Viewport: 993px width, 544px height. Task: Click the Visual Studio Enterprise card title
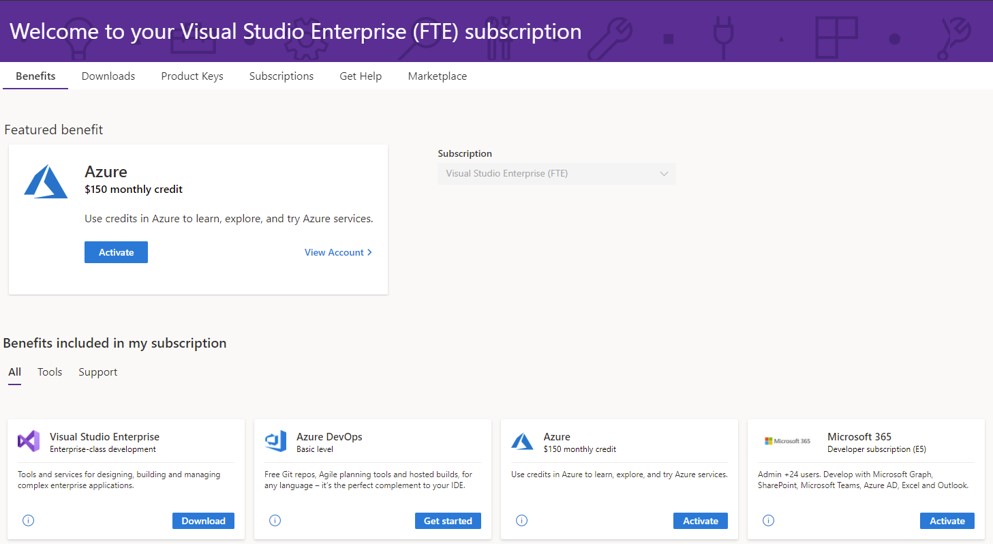104,436
